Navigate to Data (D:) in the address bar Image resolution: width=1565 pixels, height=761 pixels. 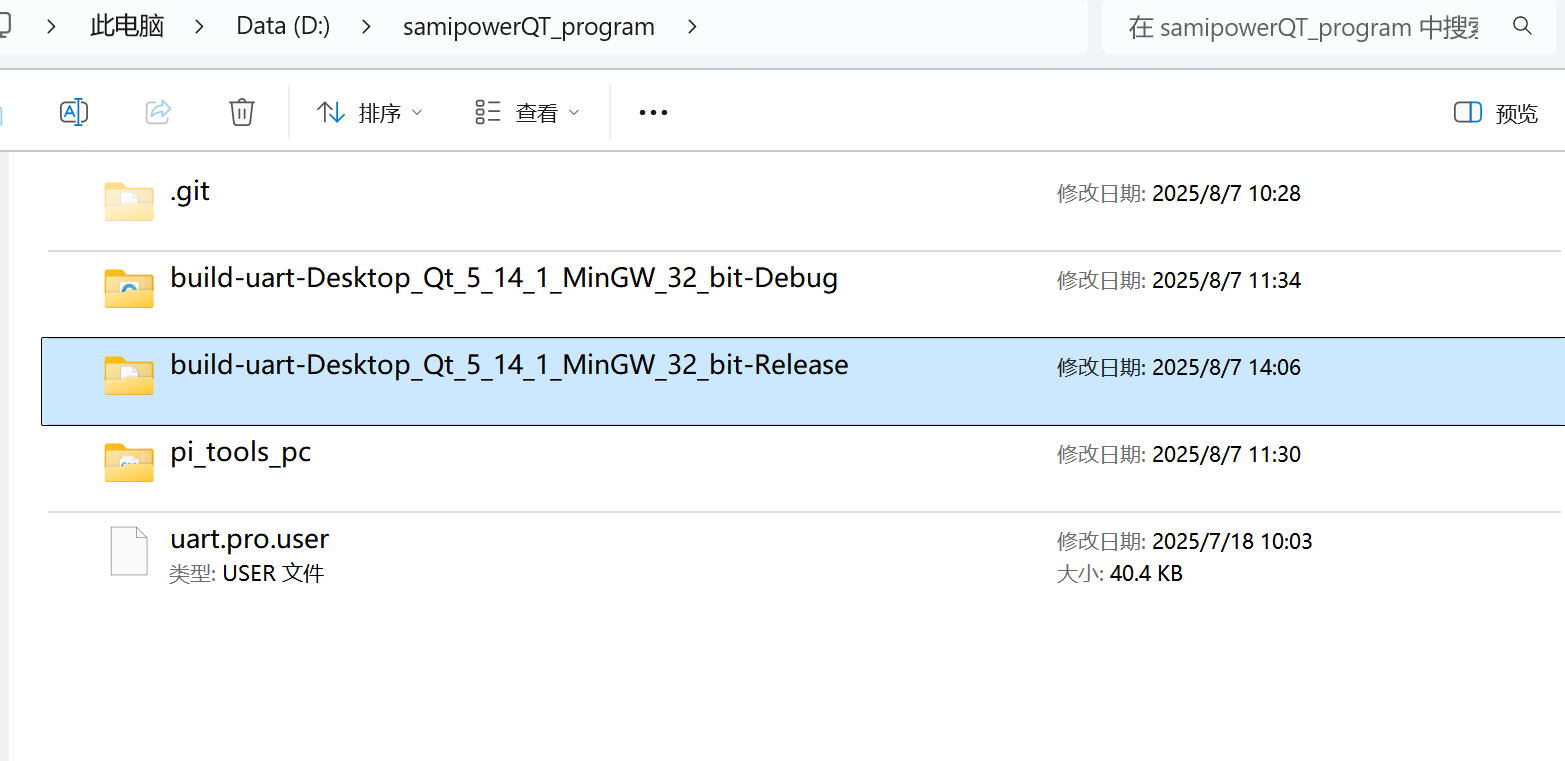click(283, 27)
